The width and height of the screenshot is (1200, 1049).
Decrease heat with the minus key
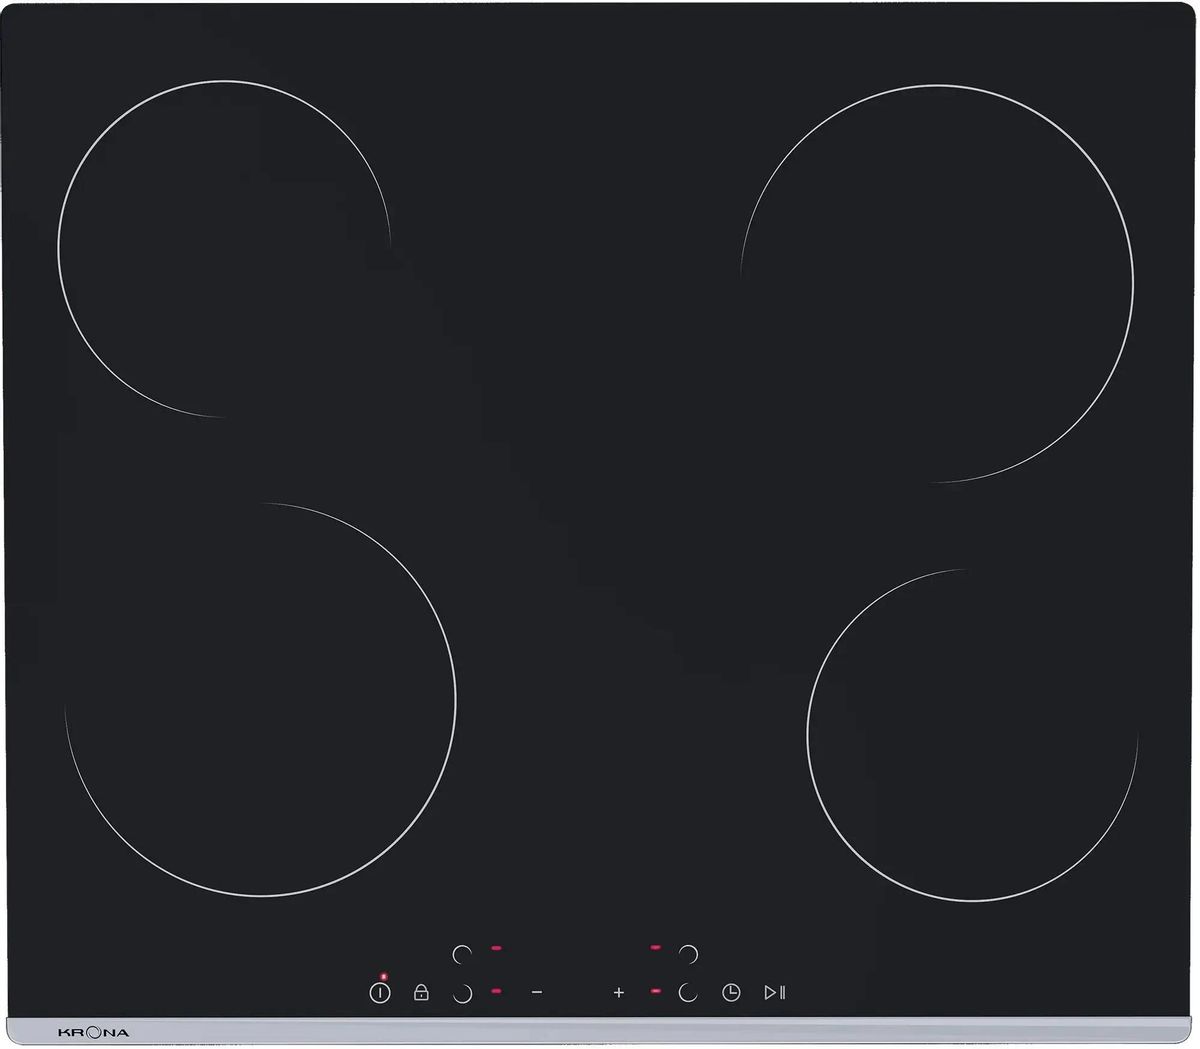(x=537, y=992)
